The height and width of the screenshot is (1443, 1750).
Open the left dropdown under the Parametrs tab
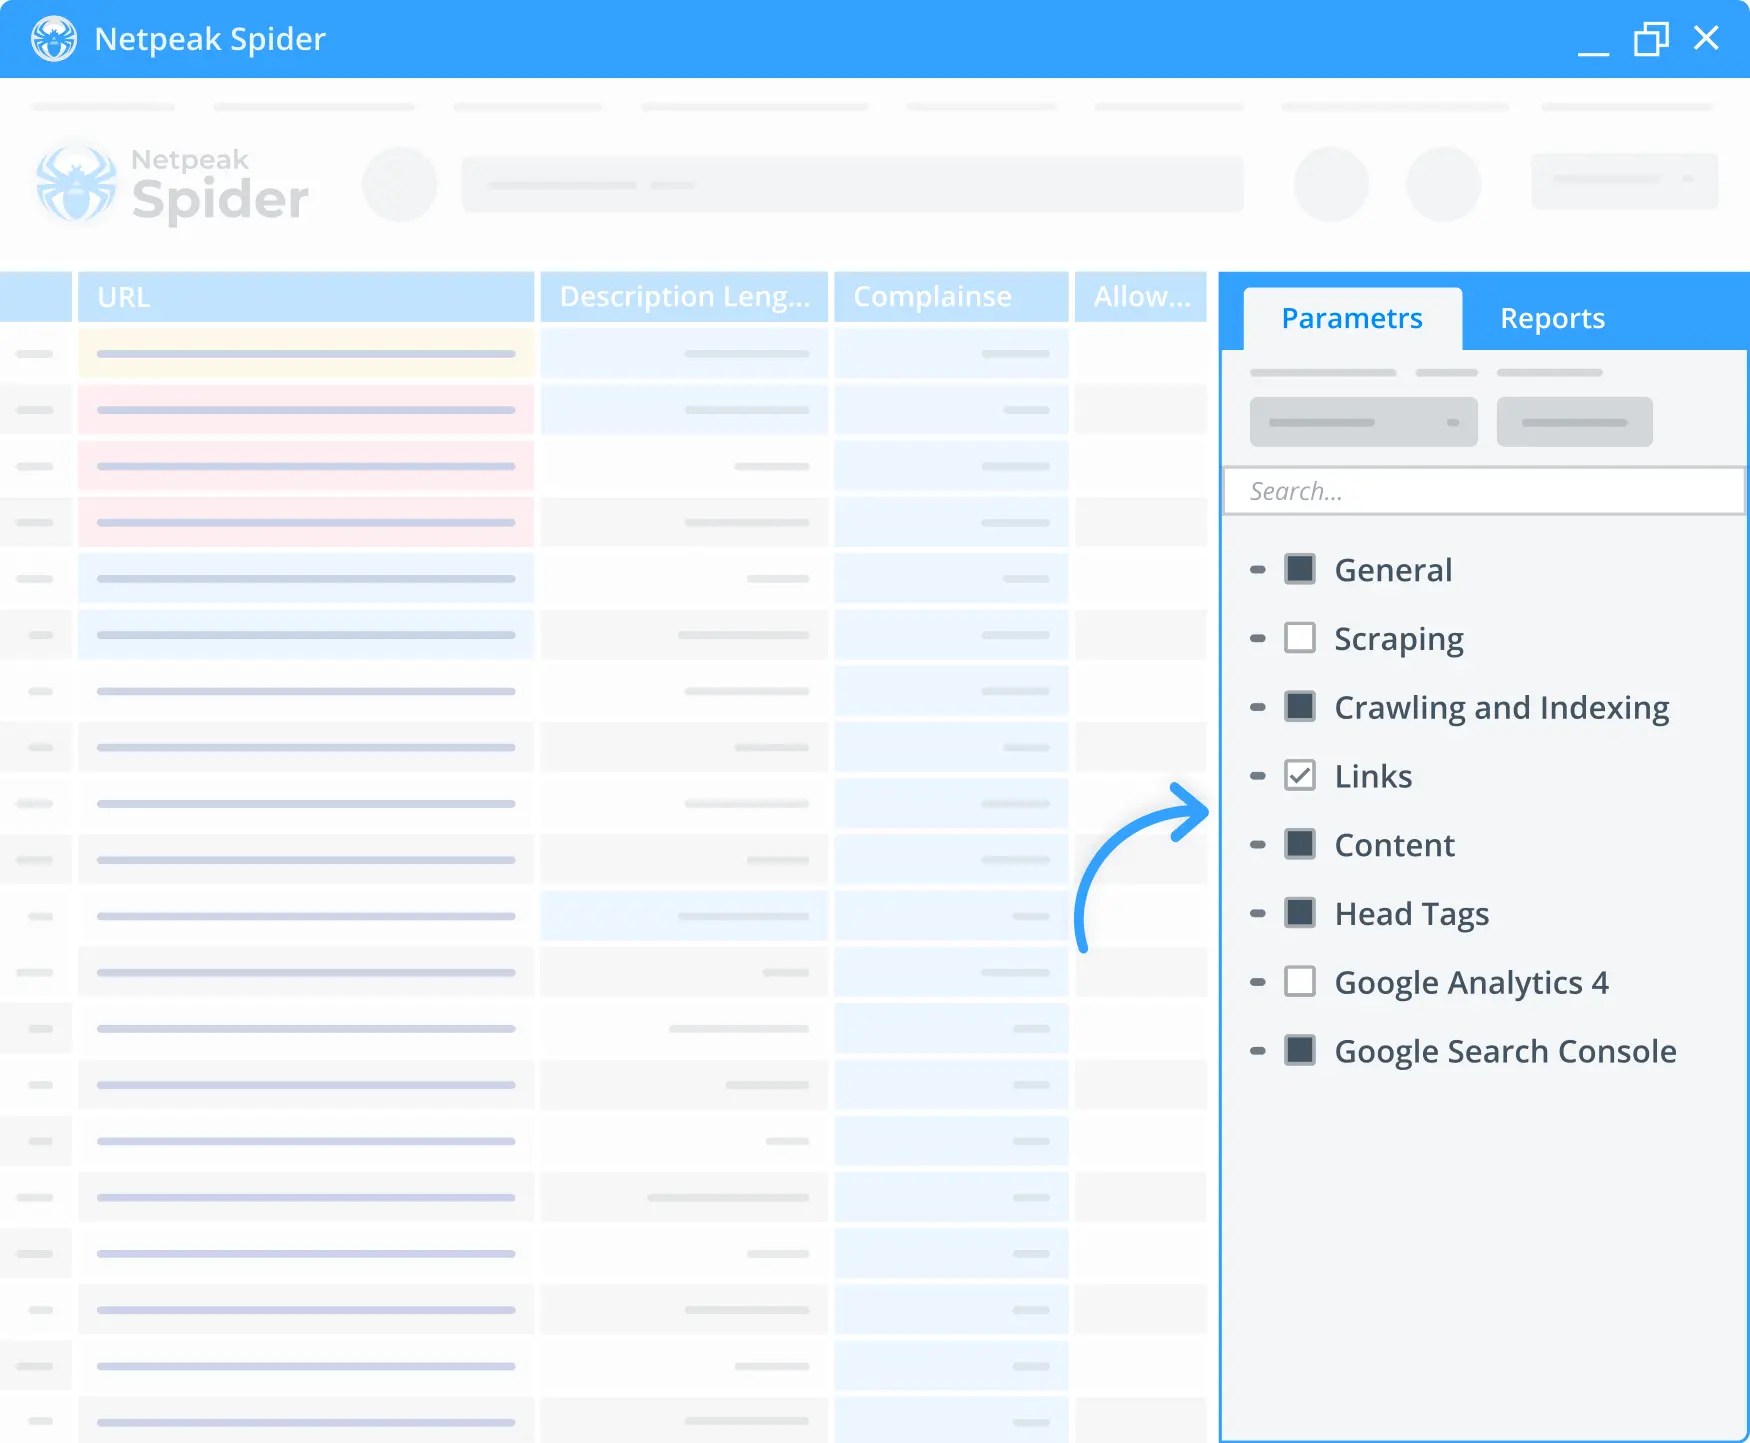tap(1362, 421)
